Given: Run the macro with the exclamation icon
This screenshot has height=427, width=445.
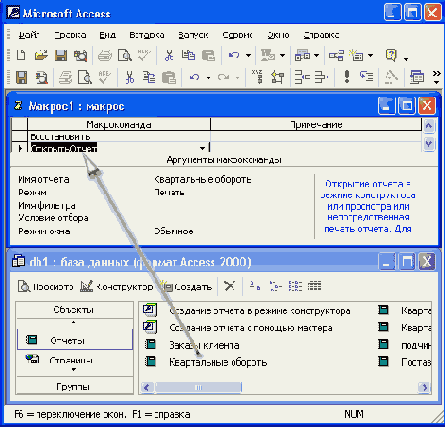Looking at the screenshot, I should click(347, 77).
